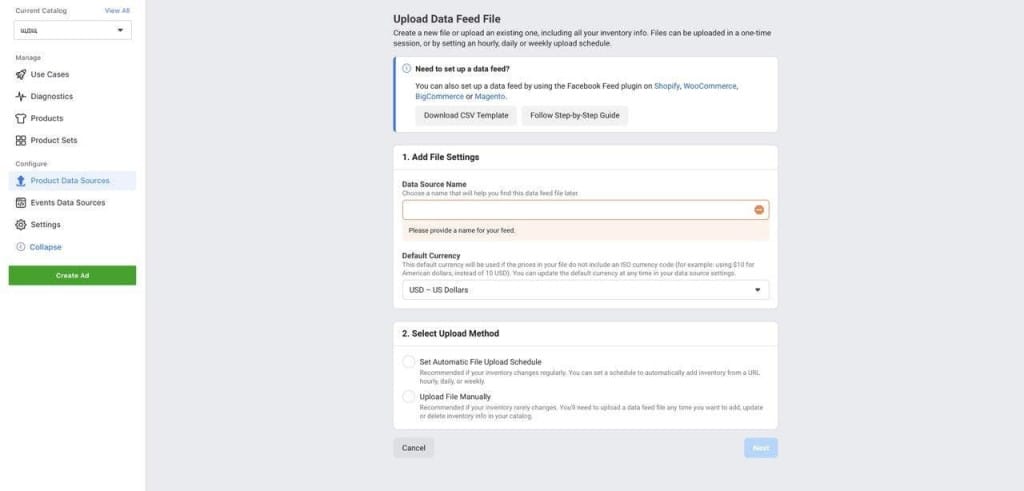Open the Shopify plugin link
This screenshot has width=1024, height=491.
tap(667, 86)
